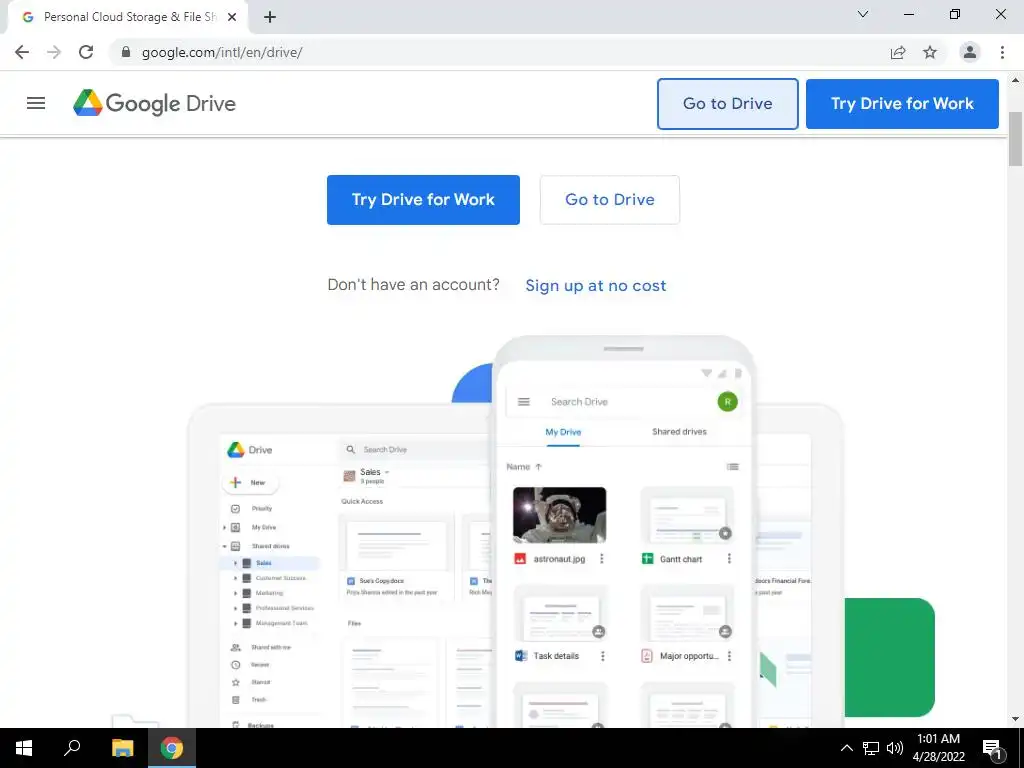Open the tab search chevron
The image size is (1024, 768).
coord(863,14)
